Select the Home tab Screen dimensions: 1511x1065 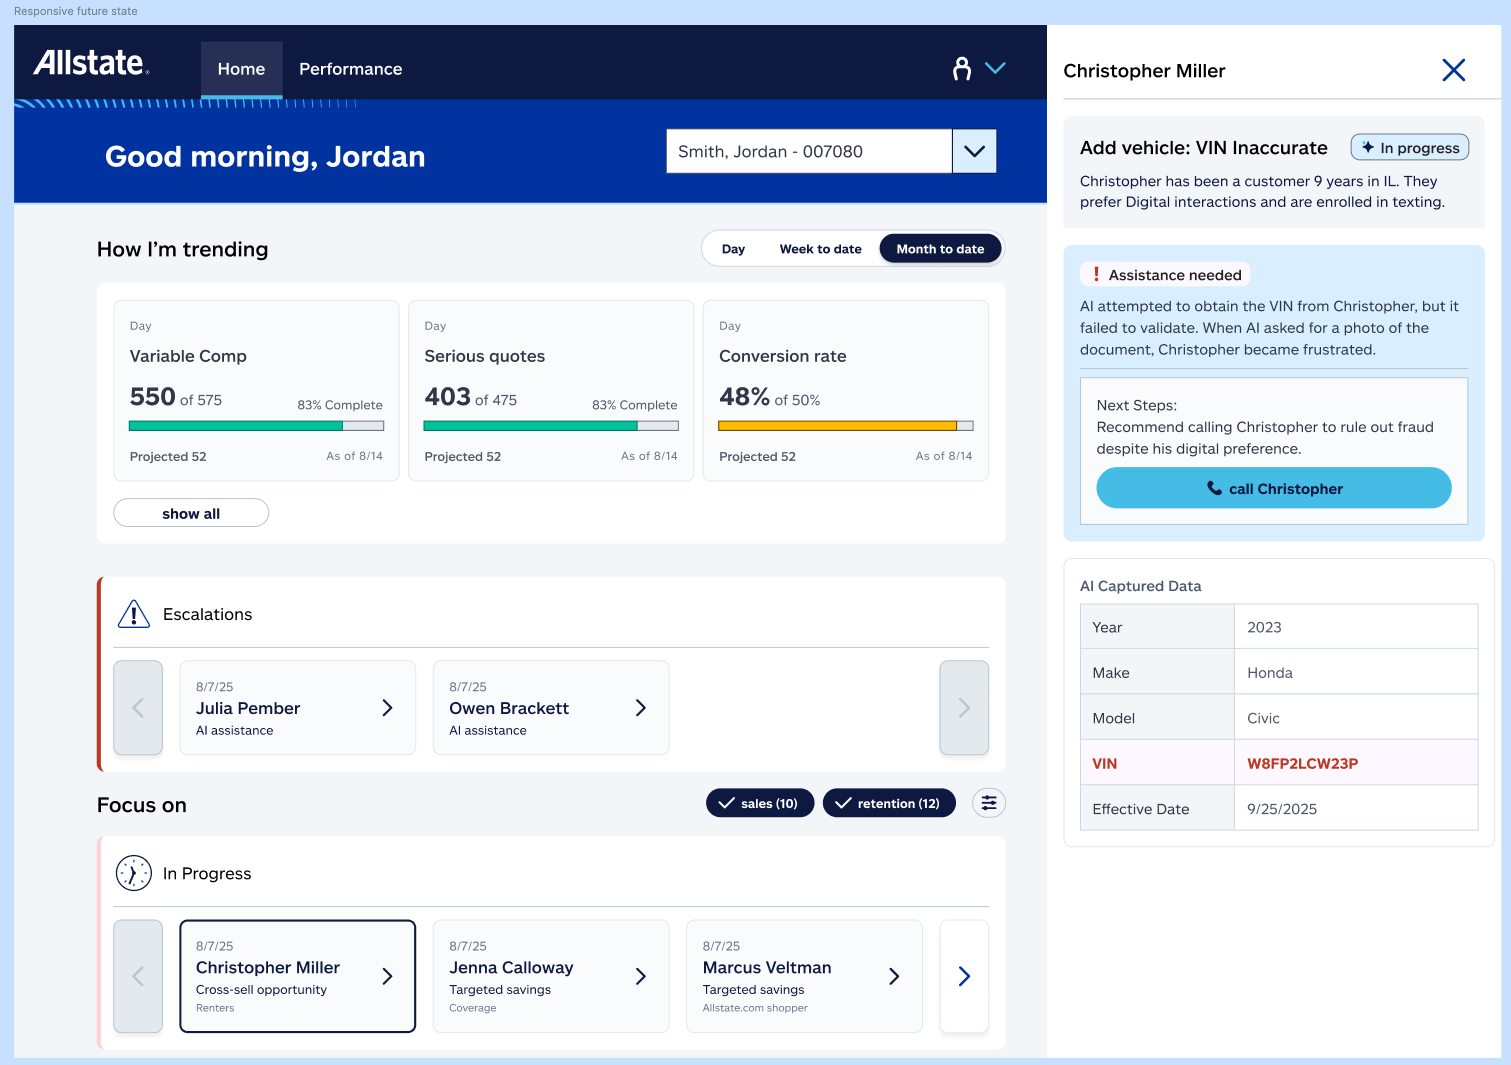click(241, 69)
